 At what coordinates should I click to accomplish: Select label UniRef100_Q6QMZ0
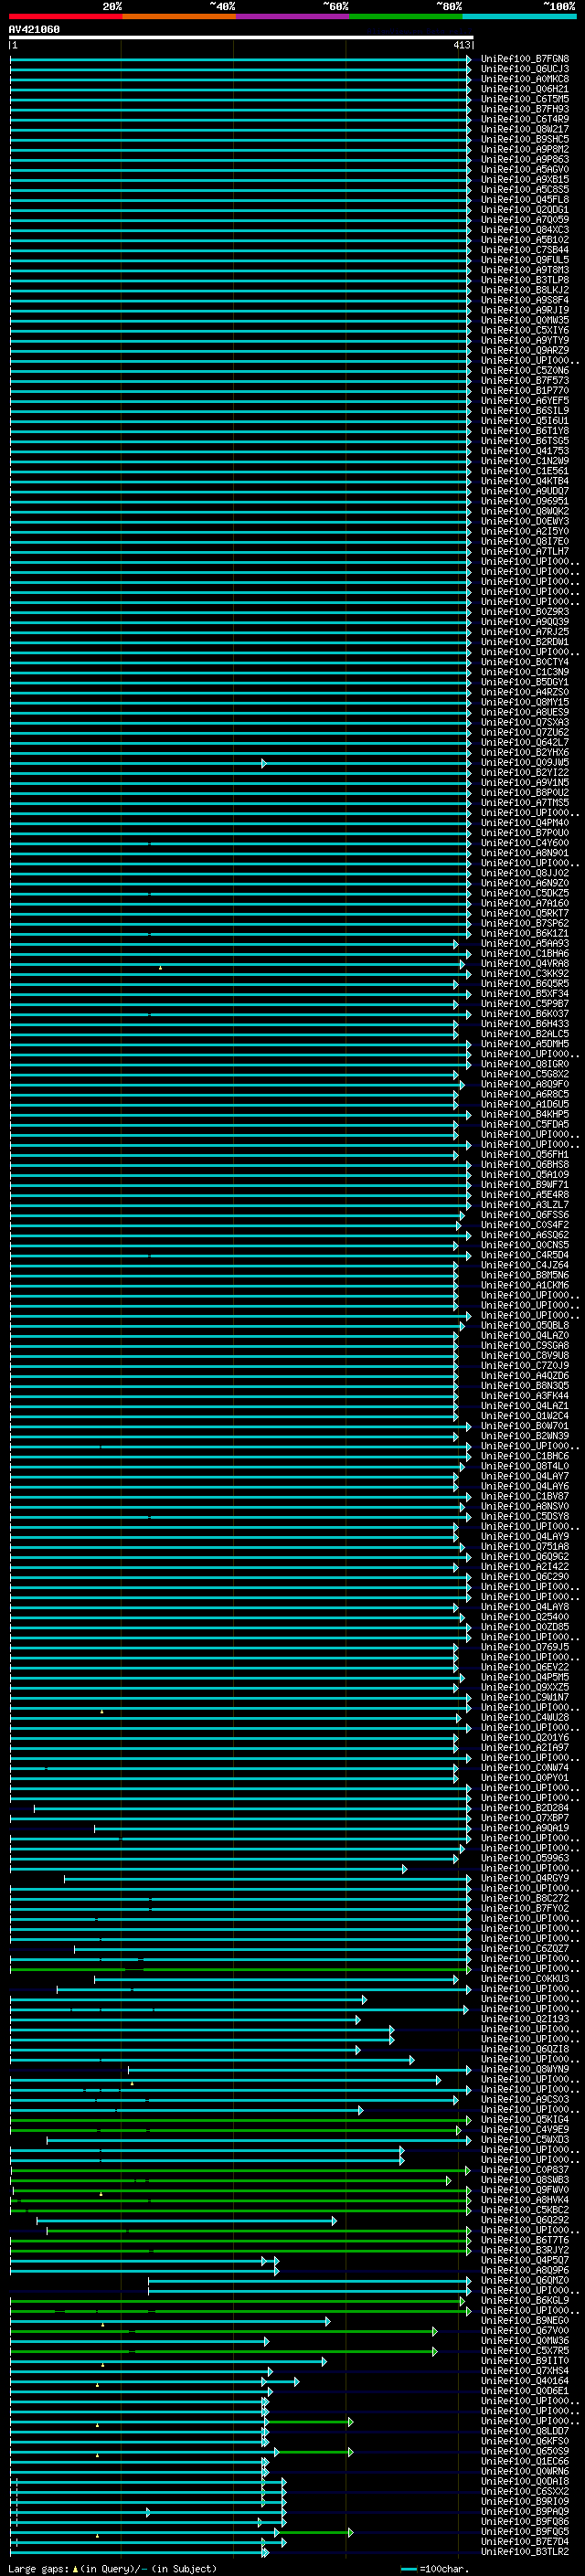525,2281
